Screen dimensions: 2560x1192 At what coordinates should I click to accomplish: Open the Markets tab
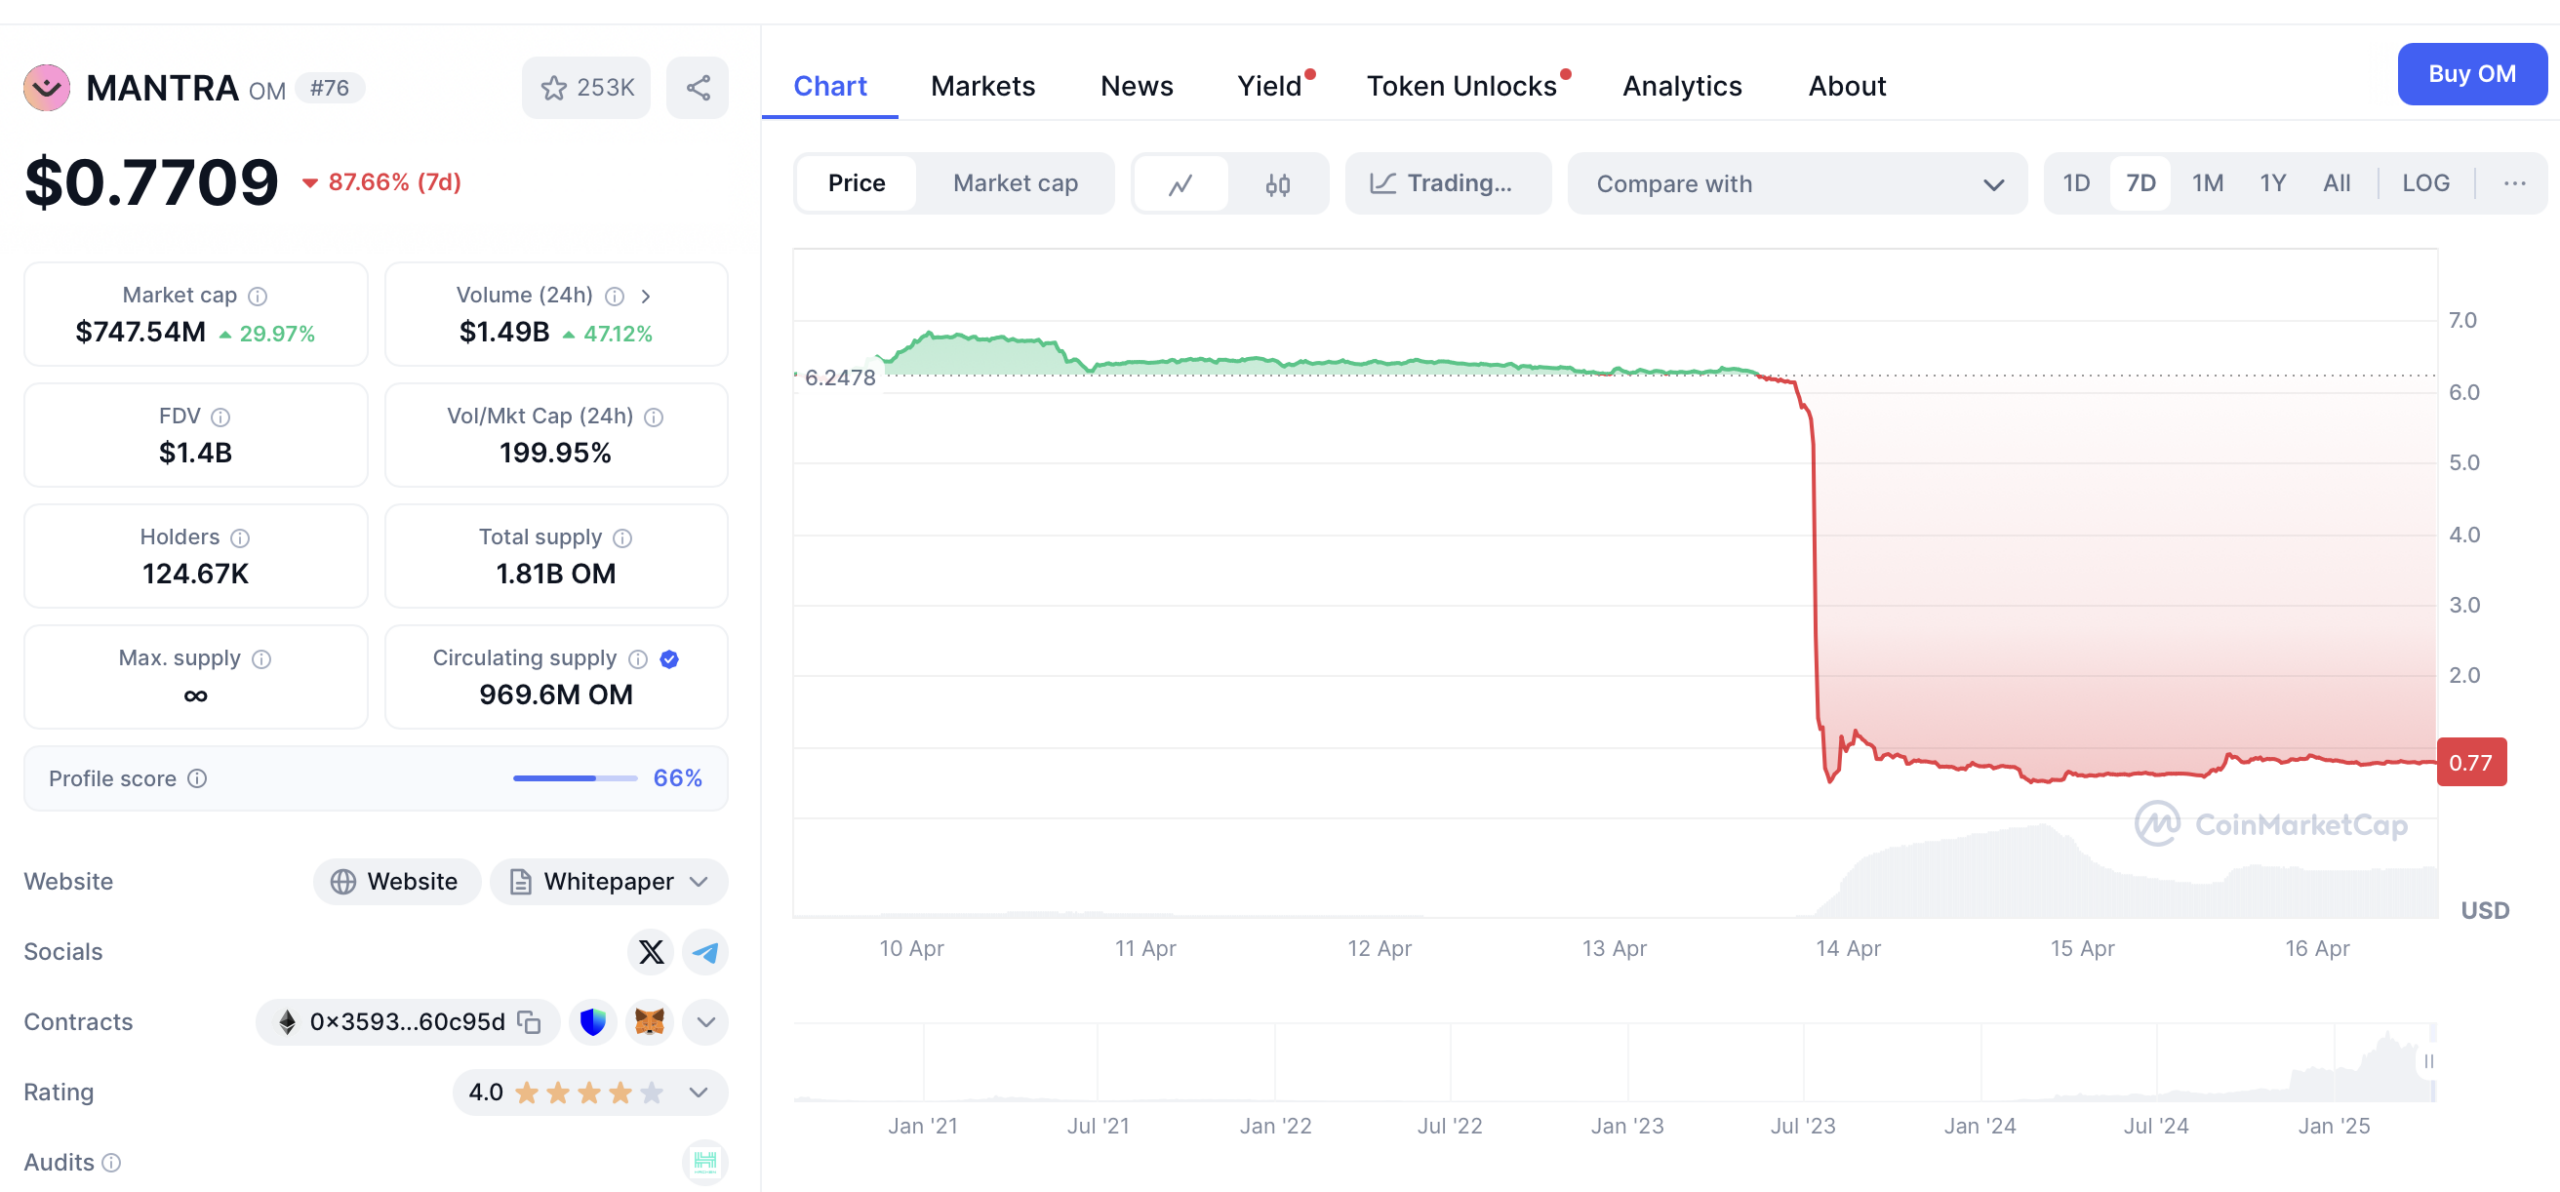[x=982, y=86]
